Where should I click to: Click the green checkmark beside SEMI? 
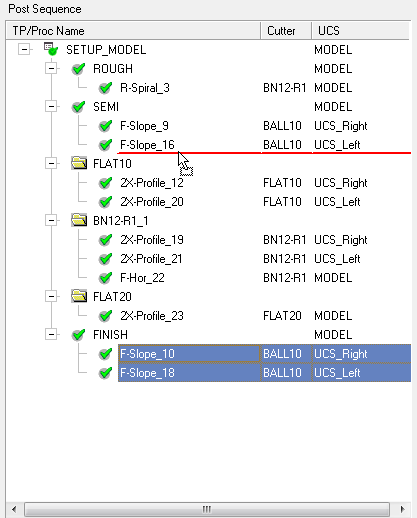78,107
